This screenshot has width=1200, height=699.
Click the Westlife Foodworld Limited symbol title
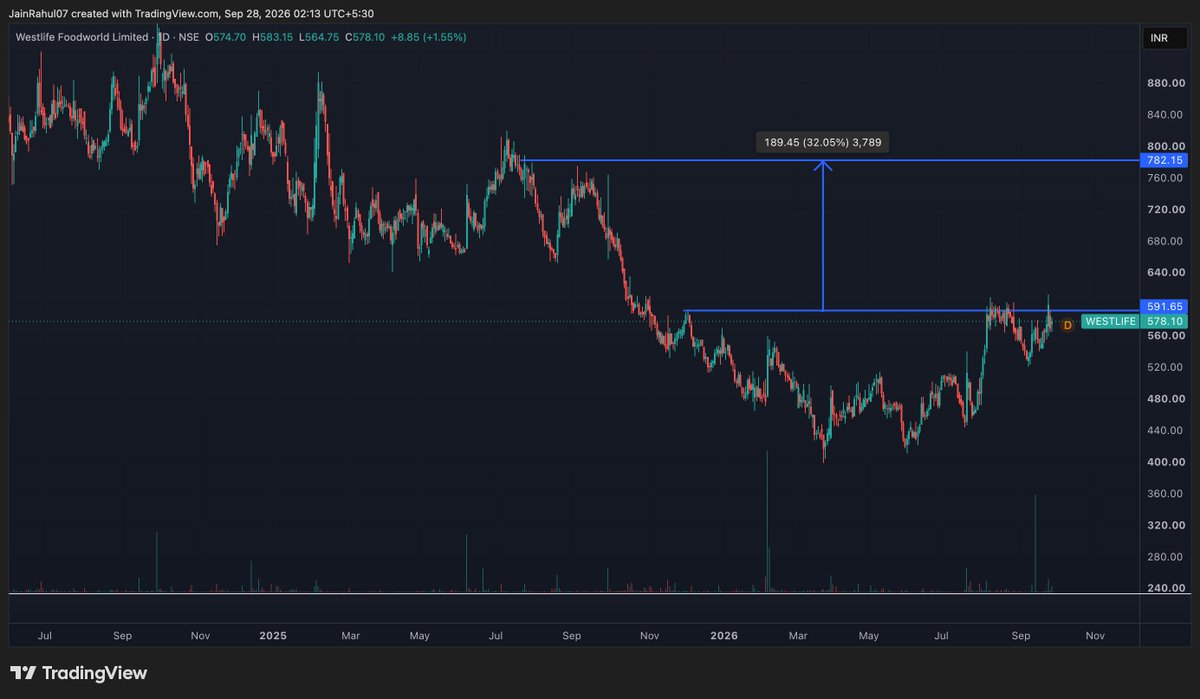[82, 37]
